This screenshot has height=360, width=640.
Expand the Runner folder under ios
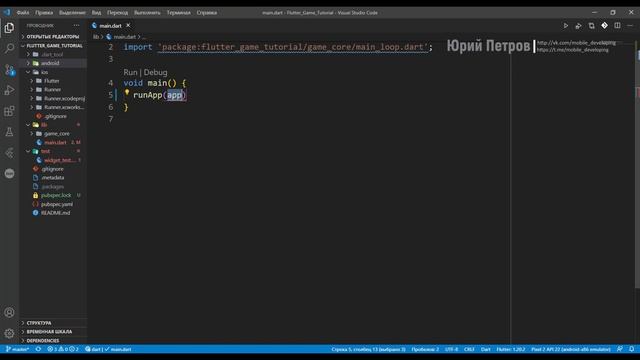[53, 90]
